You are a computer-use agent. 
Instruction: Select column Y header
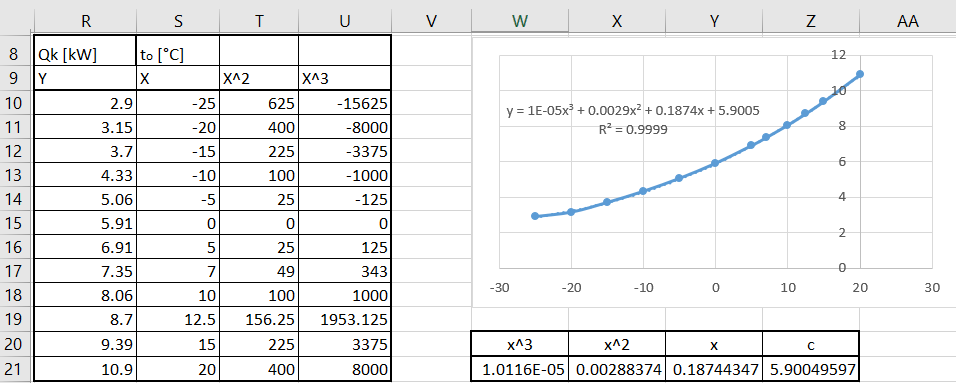[713, 21]
